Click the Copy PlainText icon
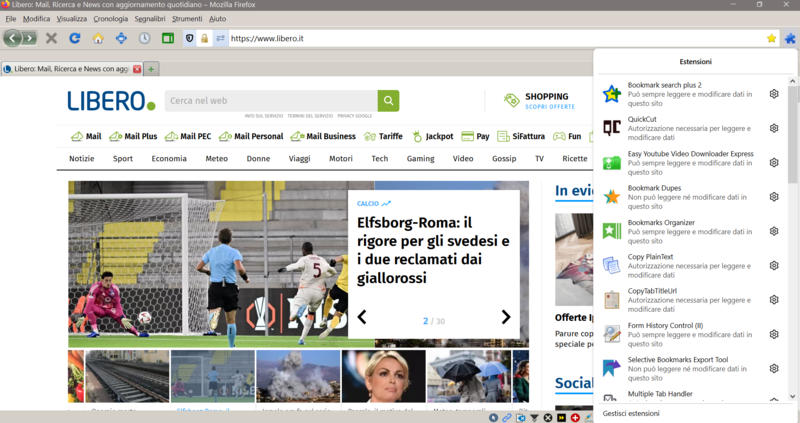Screen dimensions: 800x423 point(612,265)
